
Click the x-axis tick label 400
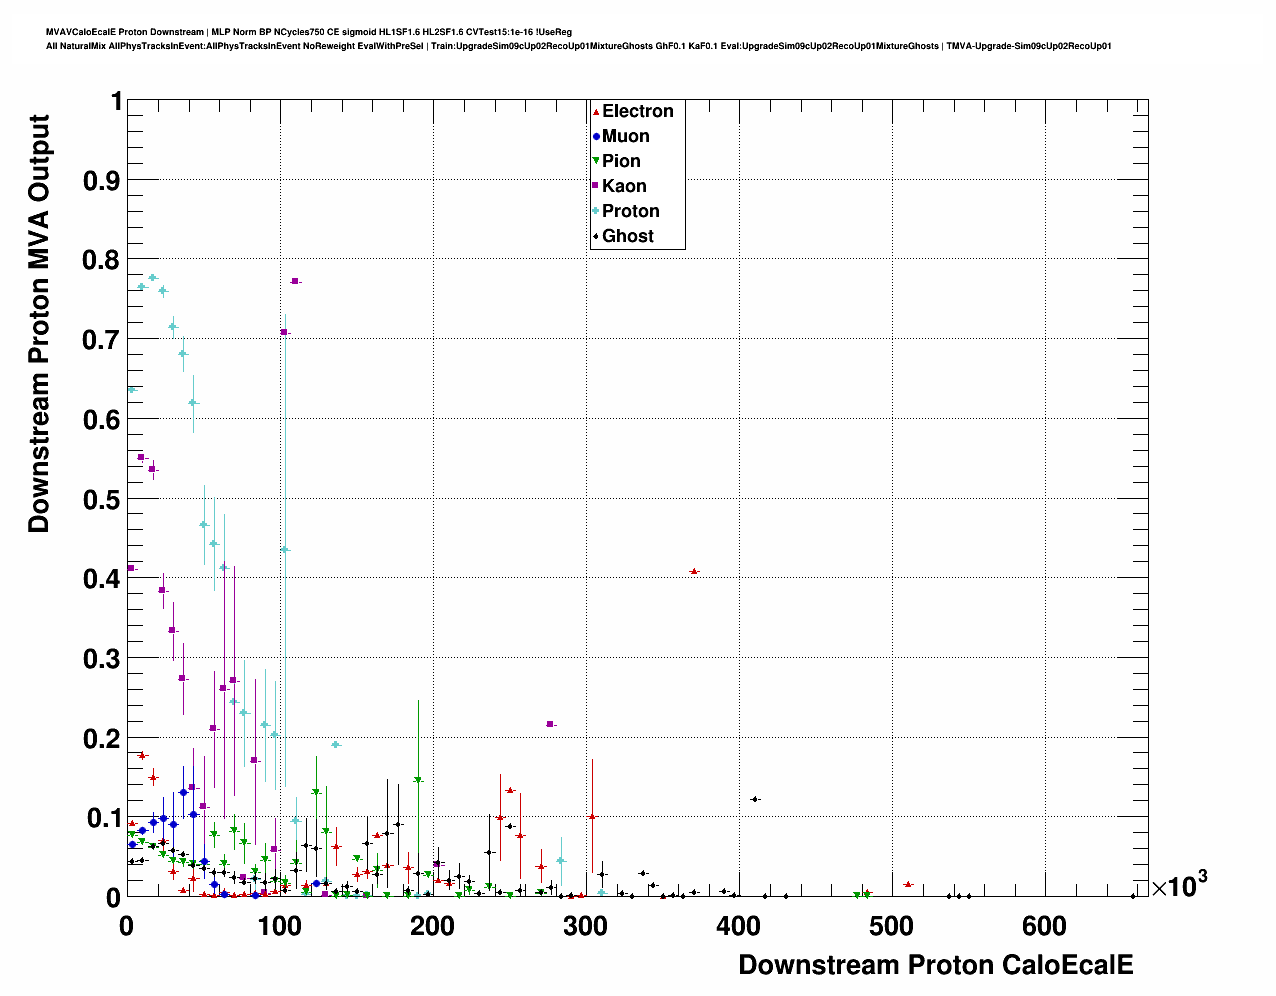pos(739,927)
